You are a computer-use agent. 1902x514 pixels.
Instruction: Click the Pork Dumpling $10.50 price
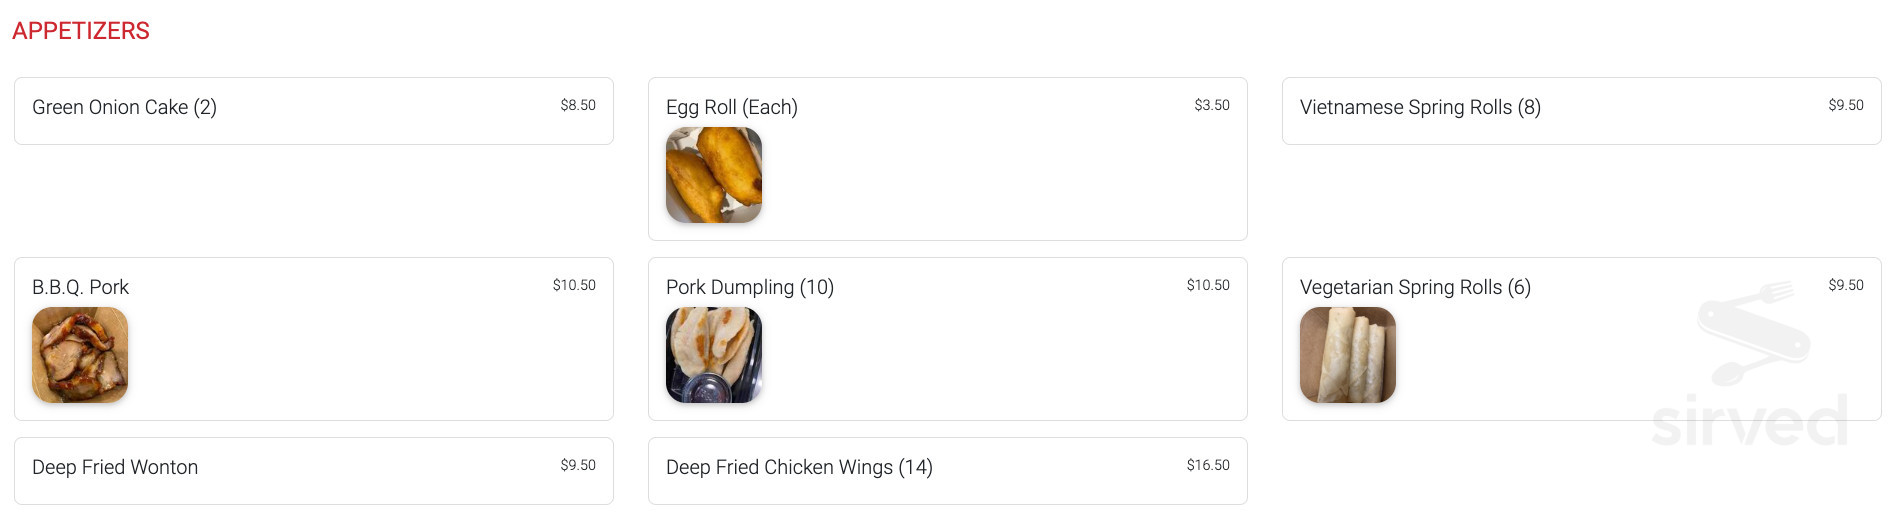click(1207, 285)
